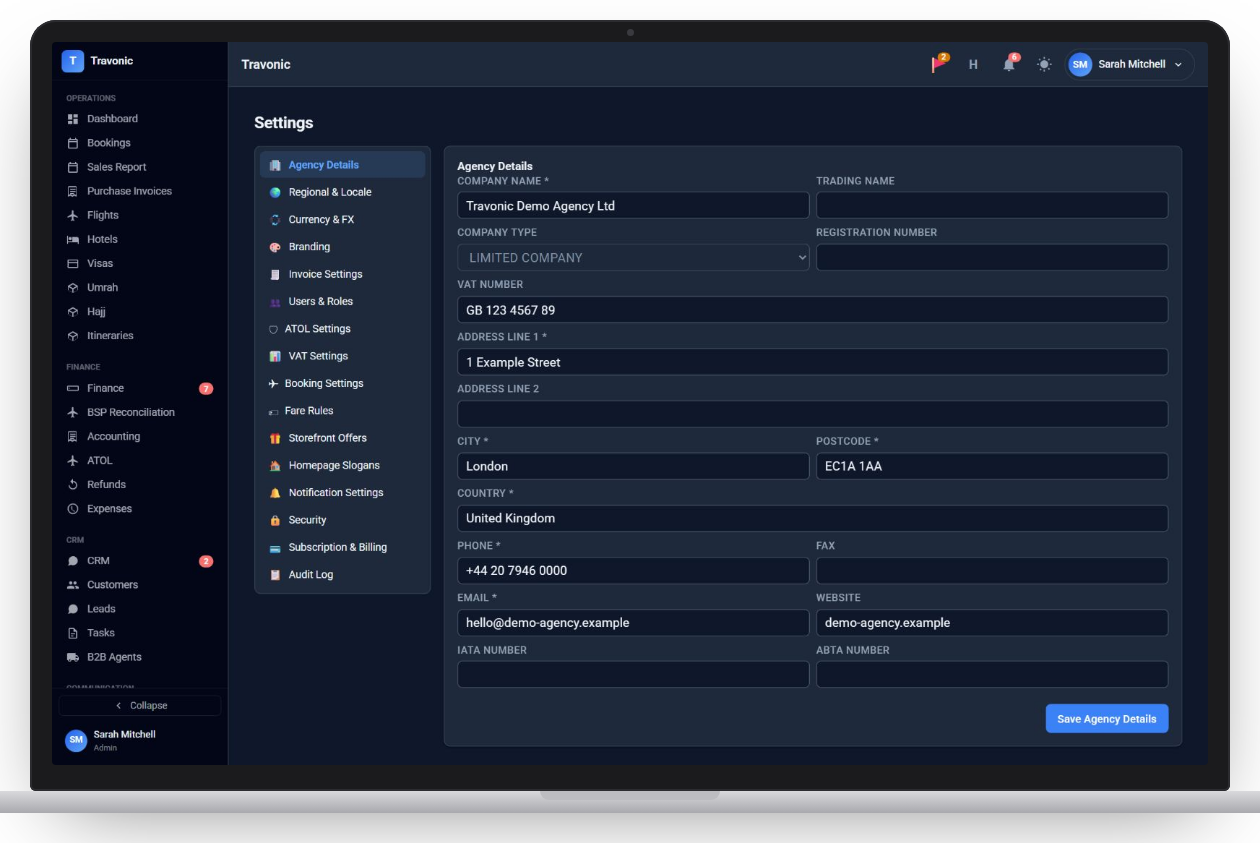Click the ABTA Number field
1260x843 pixels.
[992, 674]
